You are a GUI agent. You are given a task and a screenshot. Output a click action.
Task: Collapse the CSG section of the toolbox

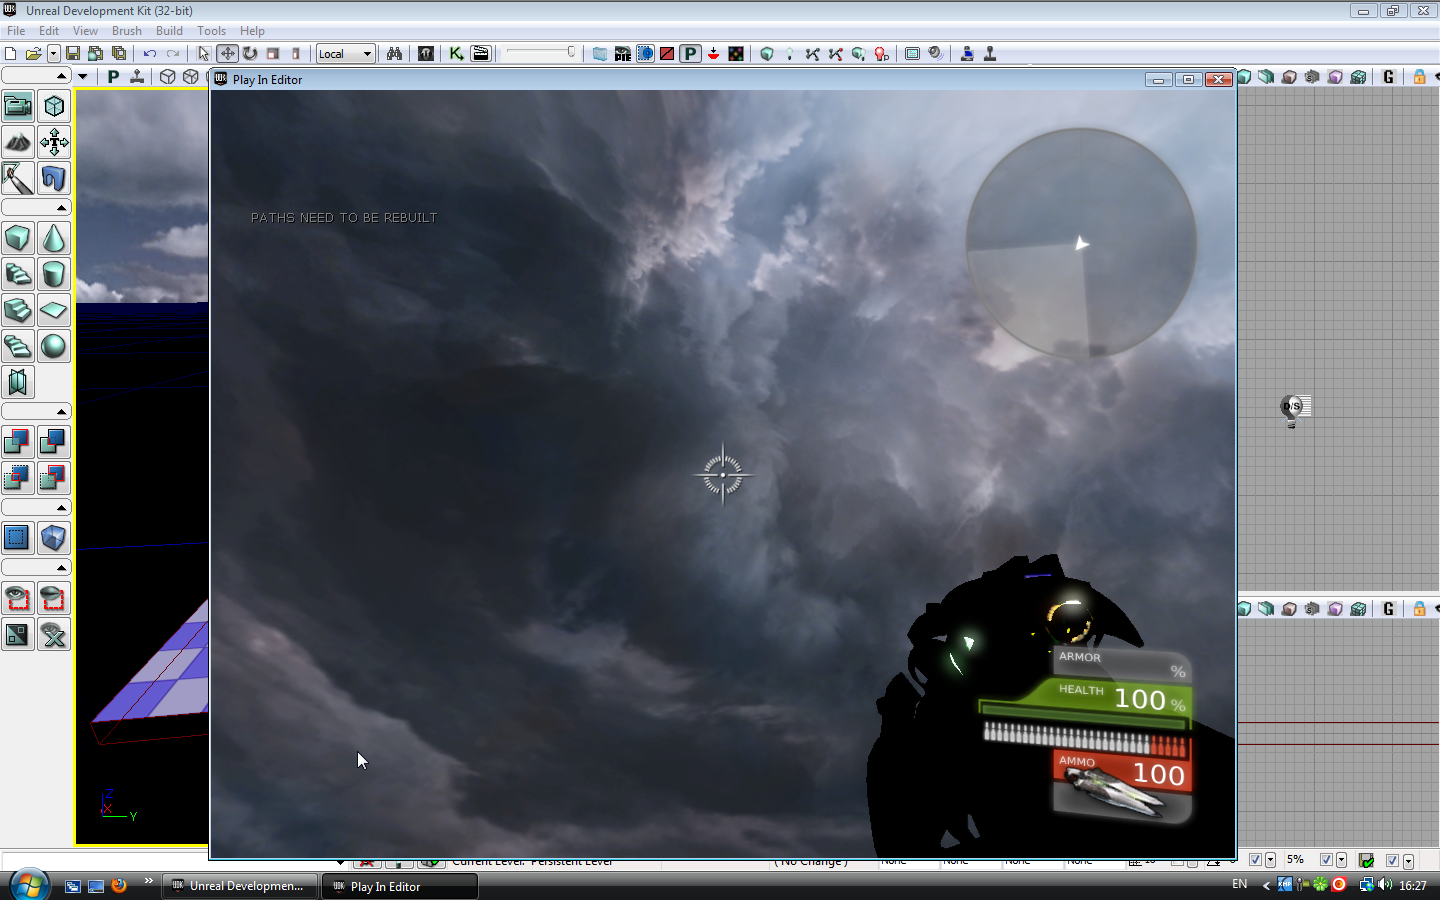(36, 412)
